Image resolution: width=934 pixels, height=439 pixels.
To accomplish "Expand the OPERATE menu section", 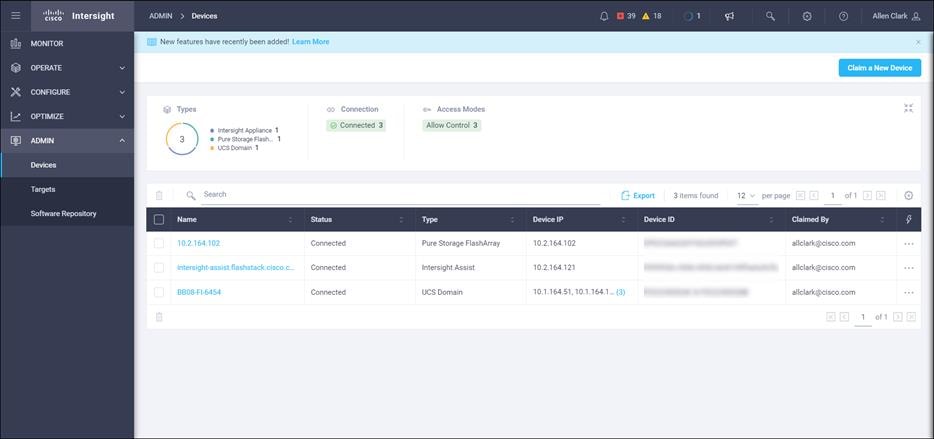I will (x=67, y=68).
